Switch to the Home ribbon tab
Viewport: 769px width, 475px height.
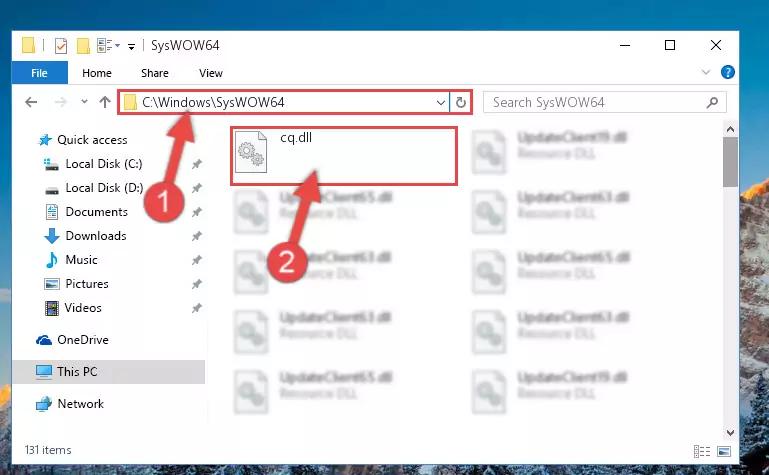point(97,73)
